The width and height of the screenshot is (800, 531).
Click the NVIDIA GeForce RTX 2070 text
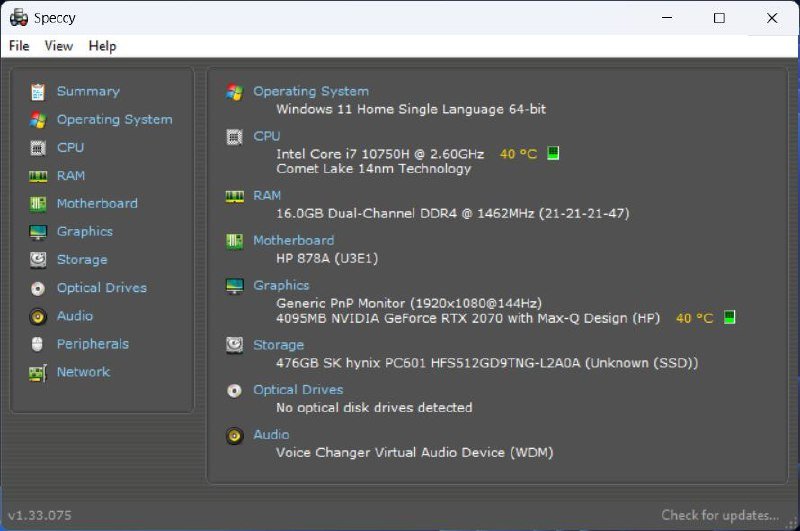(x=468, y=318)
